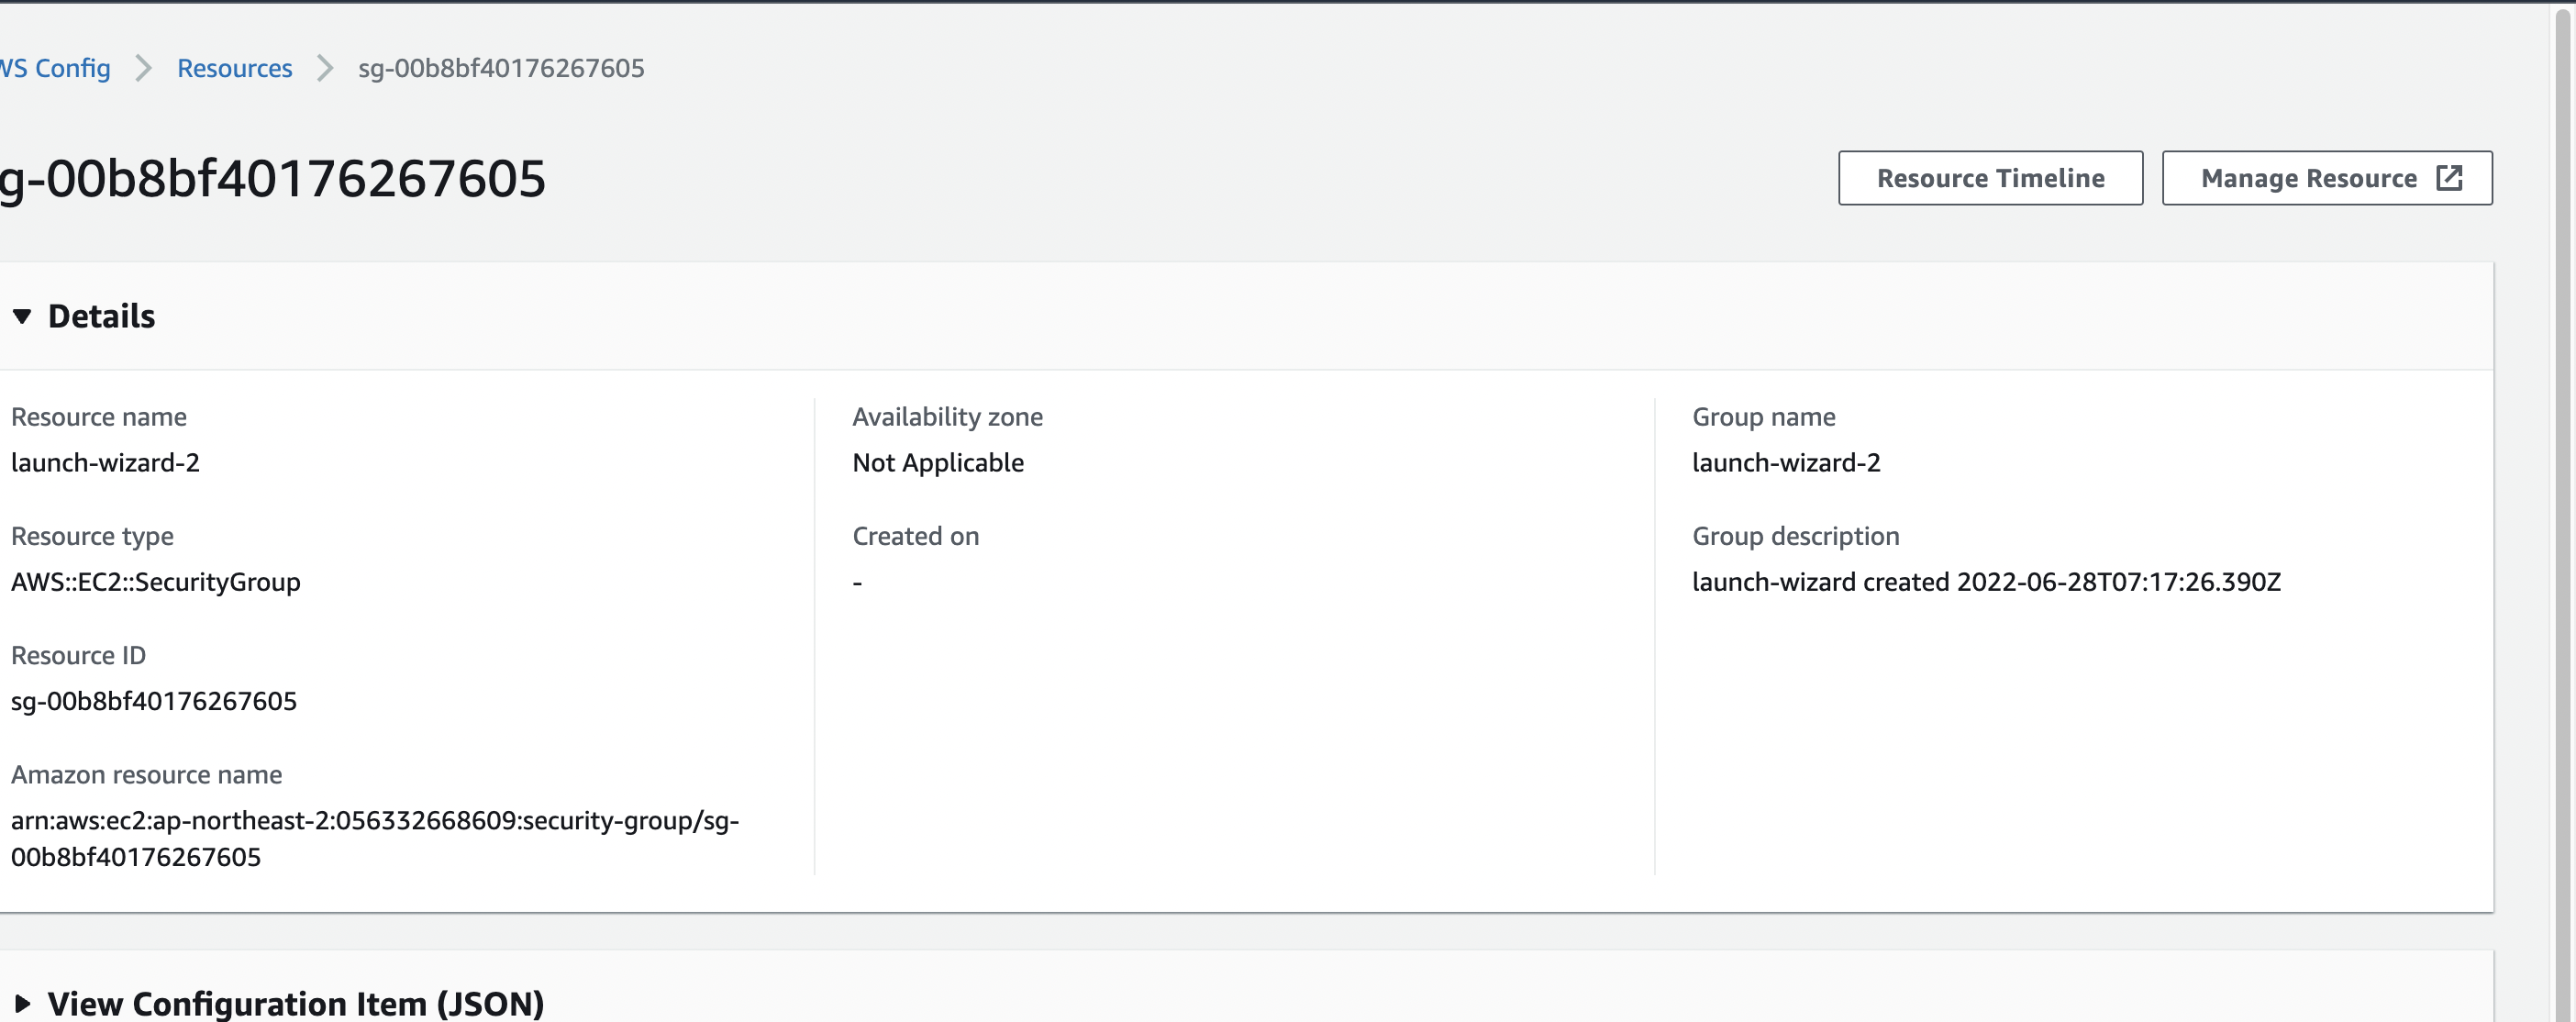Click the Created on dash value
2576x1022 pixels.
click(857, 582)
